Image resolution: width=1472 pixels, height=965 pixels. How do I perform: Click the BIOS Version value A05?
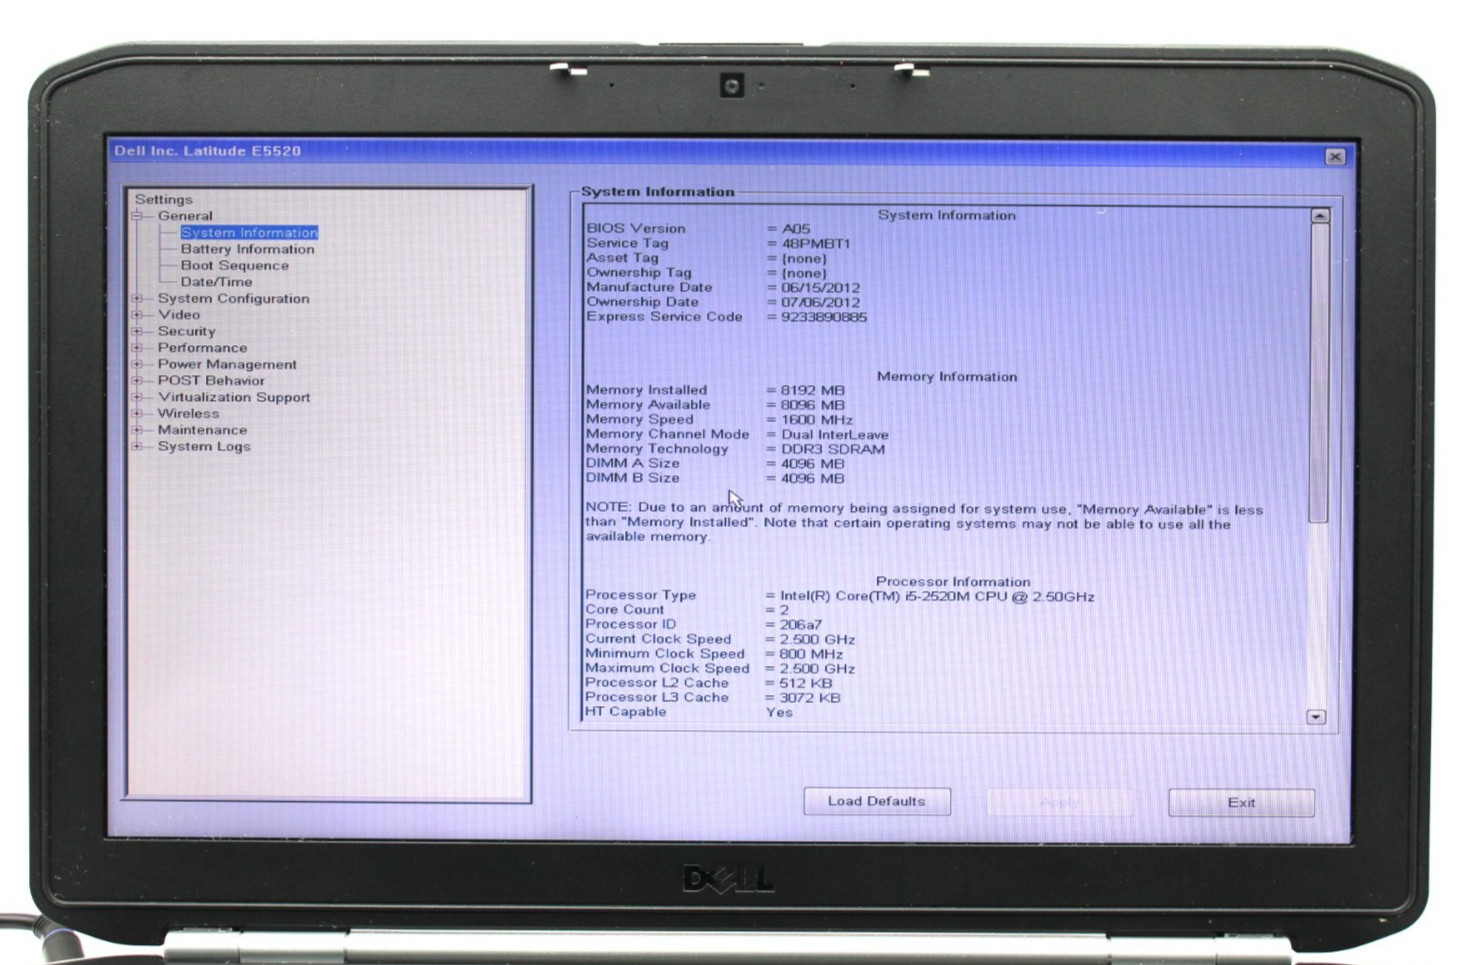[796, 229]
